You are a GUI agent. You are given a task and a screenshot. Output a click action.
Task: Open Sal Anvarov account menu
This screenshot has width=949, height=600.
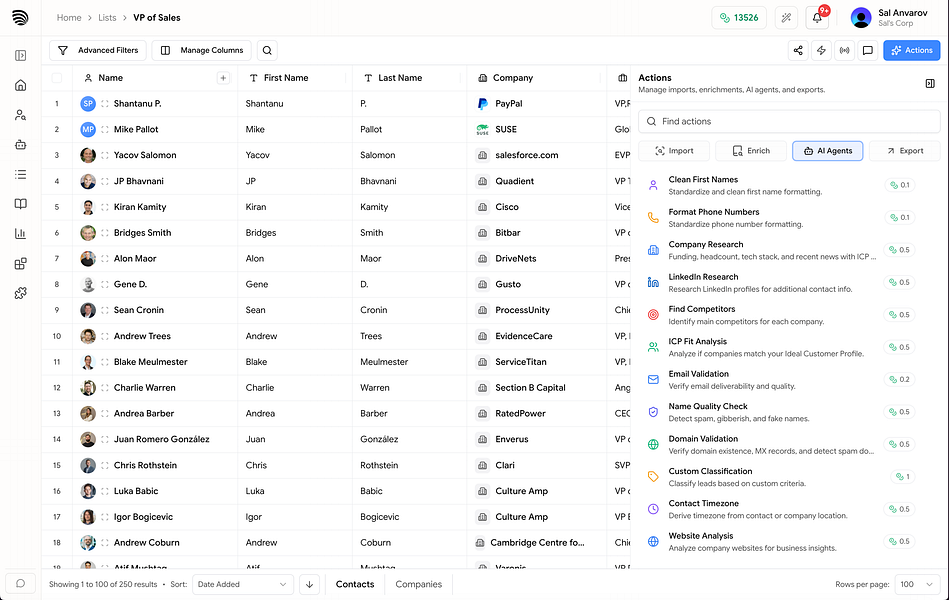(889, 18)
